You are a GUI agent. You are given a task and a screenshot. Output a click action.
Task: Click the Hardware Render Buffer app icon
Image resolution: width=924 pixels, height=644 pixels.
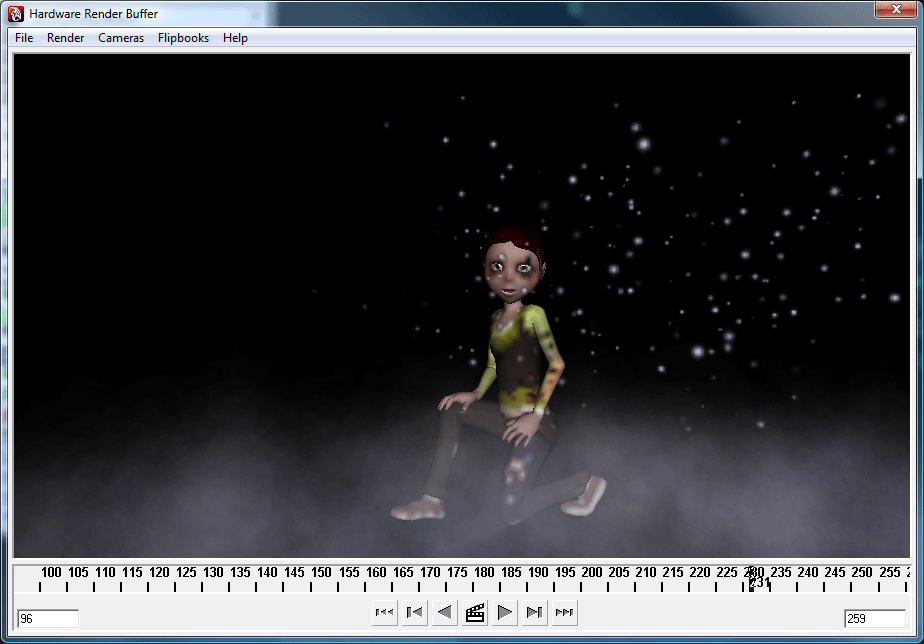pos(16,14)
